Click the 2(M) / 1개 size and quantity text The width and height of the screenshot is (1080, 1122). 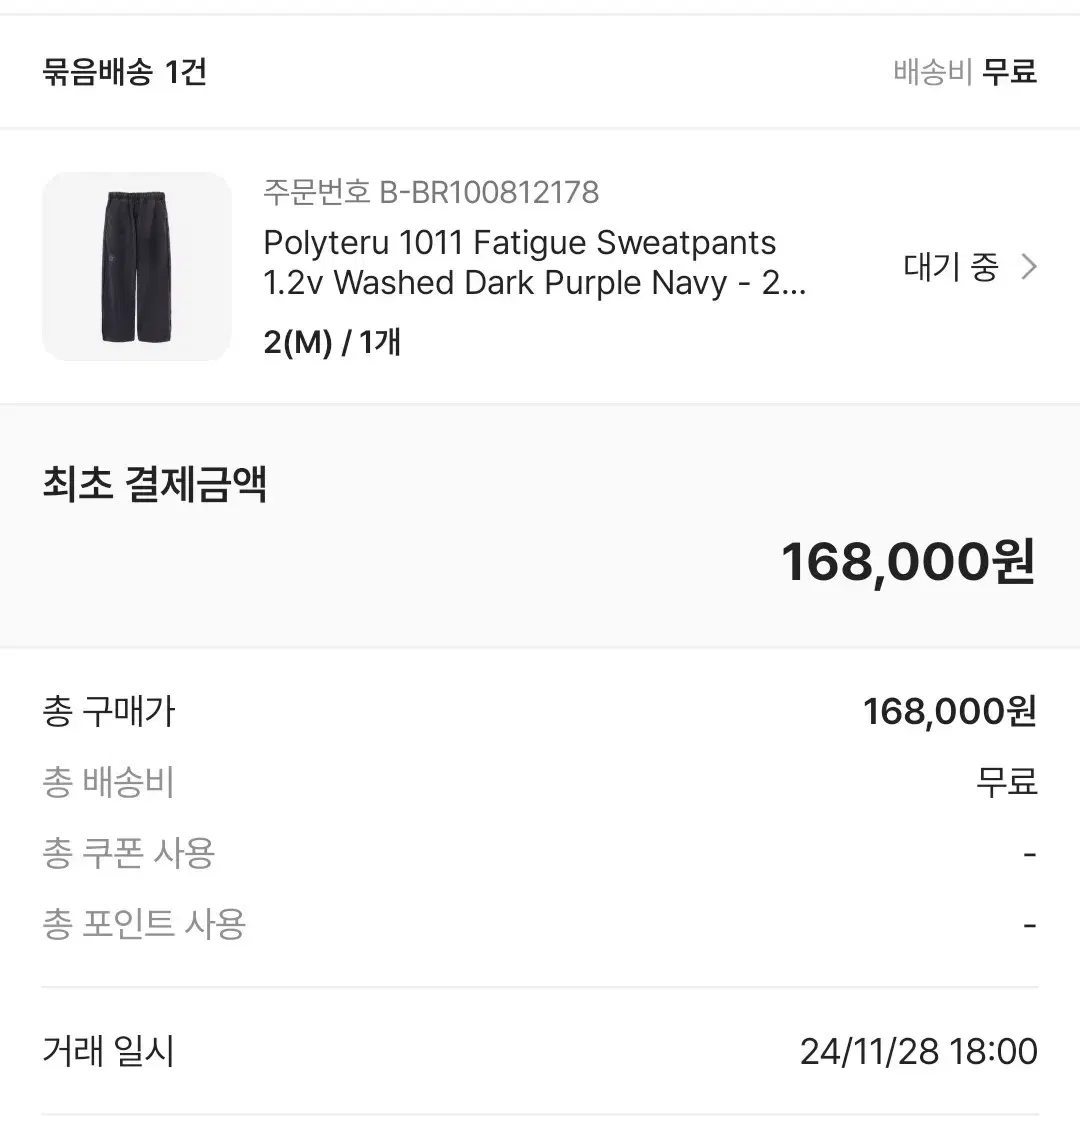pos(332,342)
